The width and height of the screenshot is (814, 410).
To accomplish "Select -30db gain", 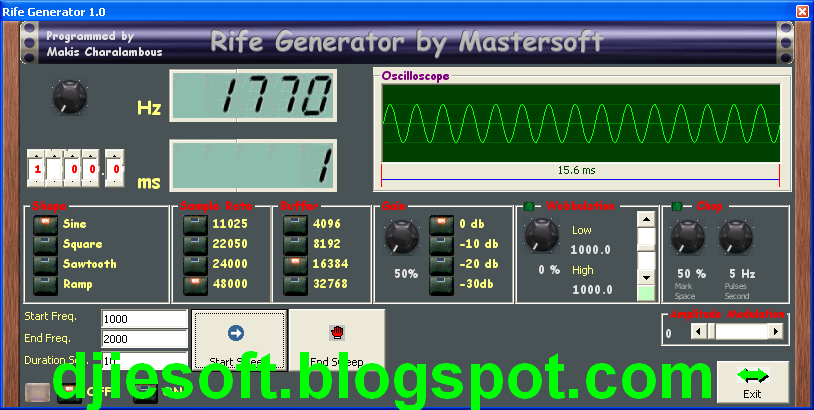I will point(441,285).
